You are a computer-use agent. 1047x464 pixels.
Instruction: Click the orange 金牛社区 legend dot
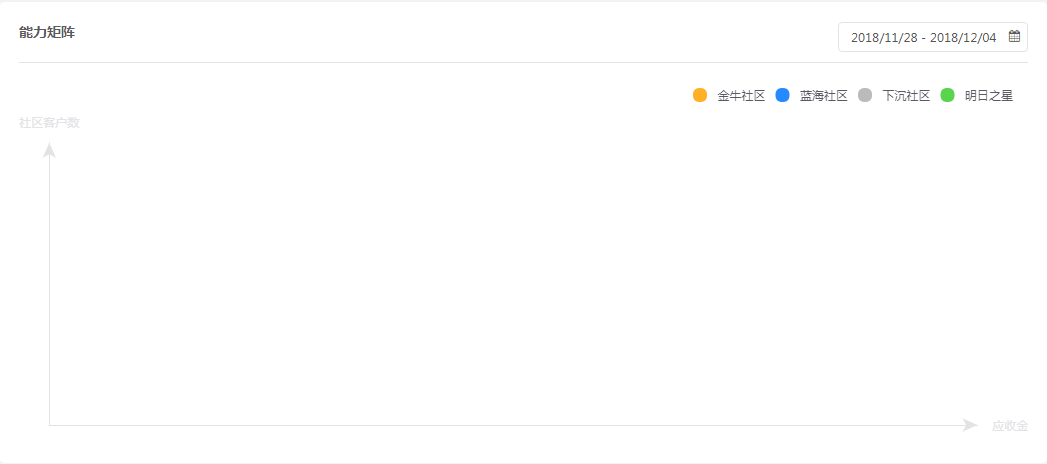click(700, 95)
